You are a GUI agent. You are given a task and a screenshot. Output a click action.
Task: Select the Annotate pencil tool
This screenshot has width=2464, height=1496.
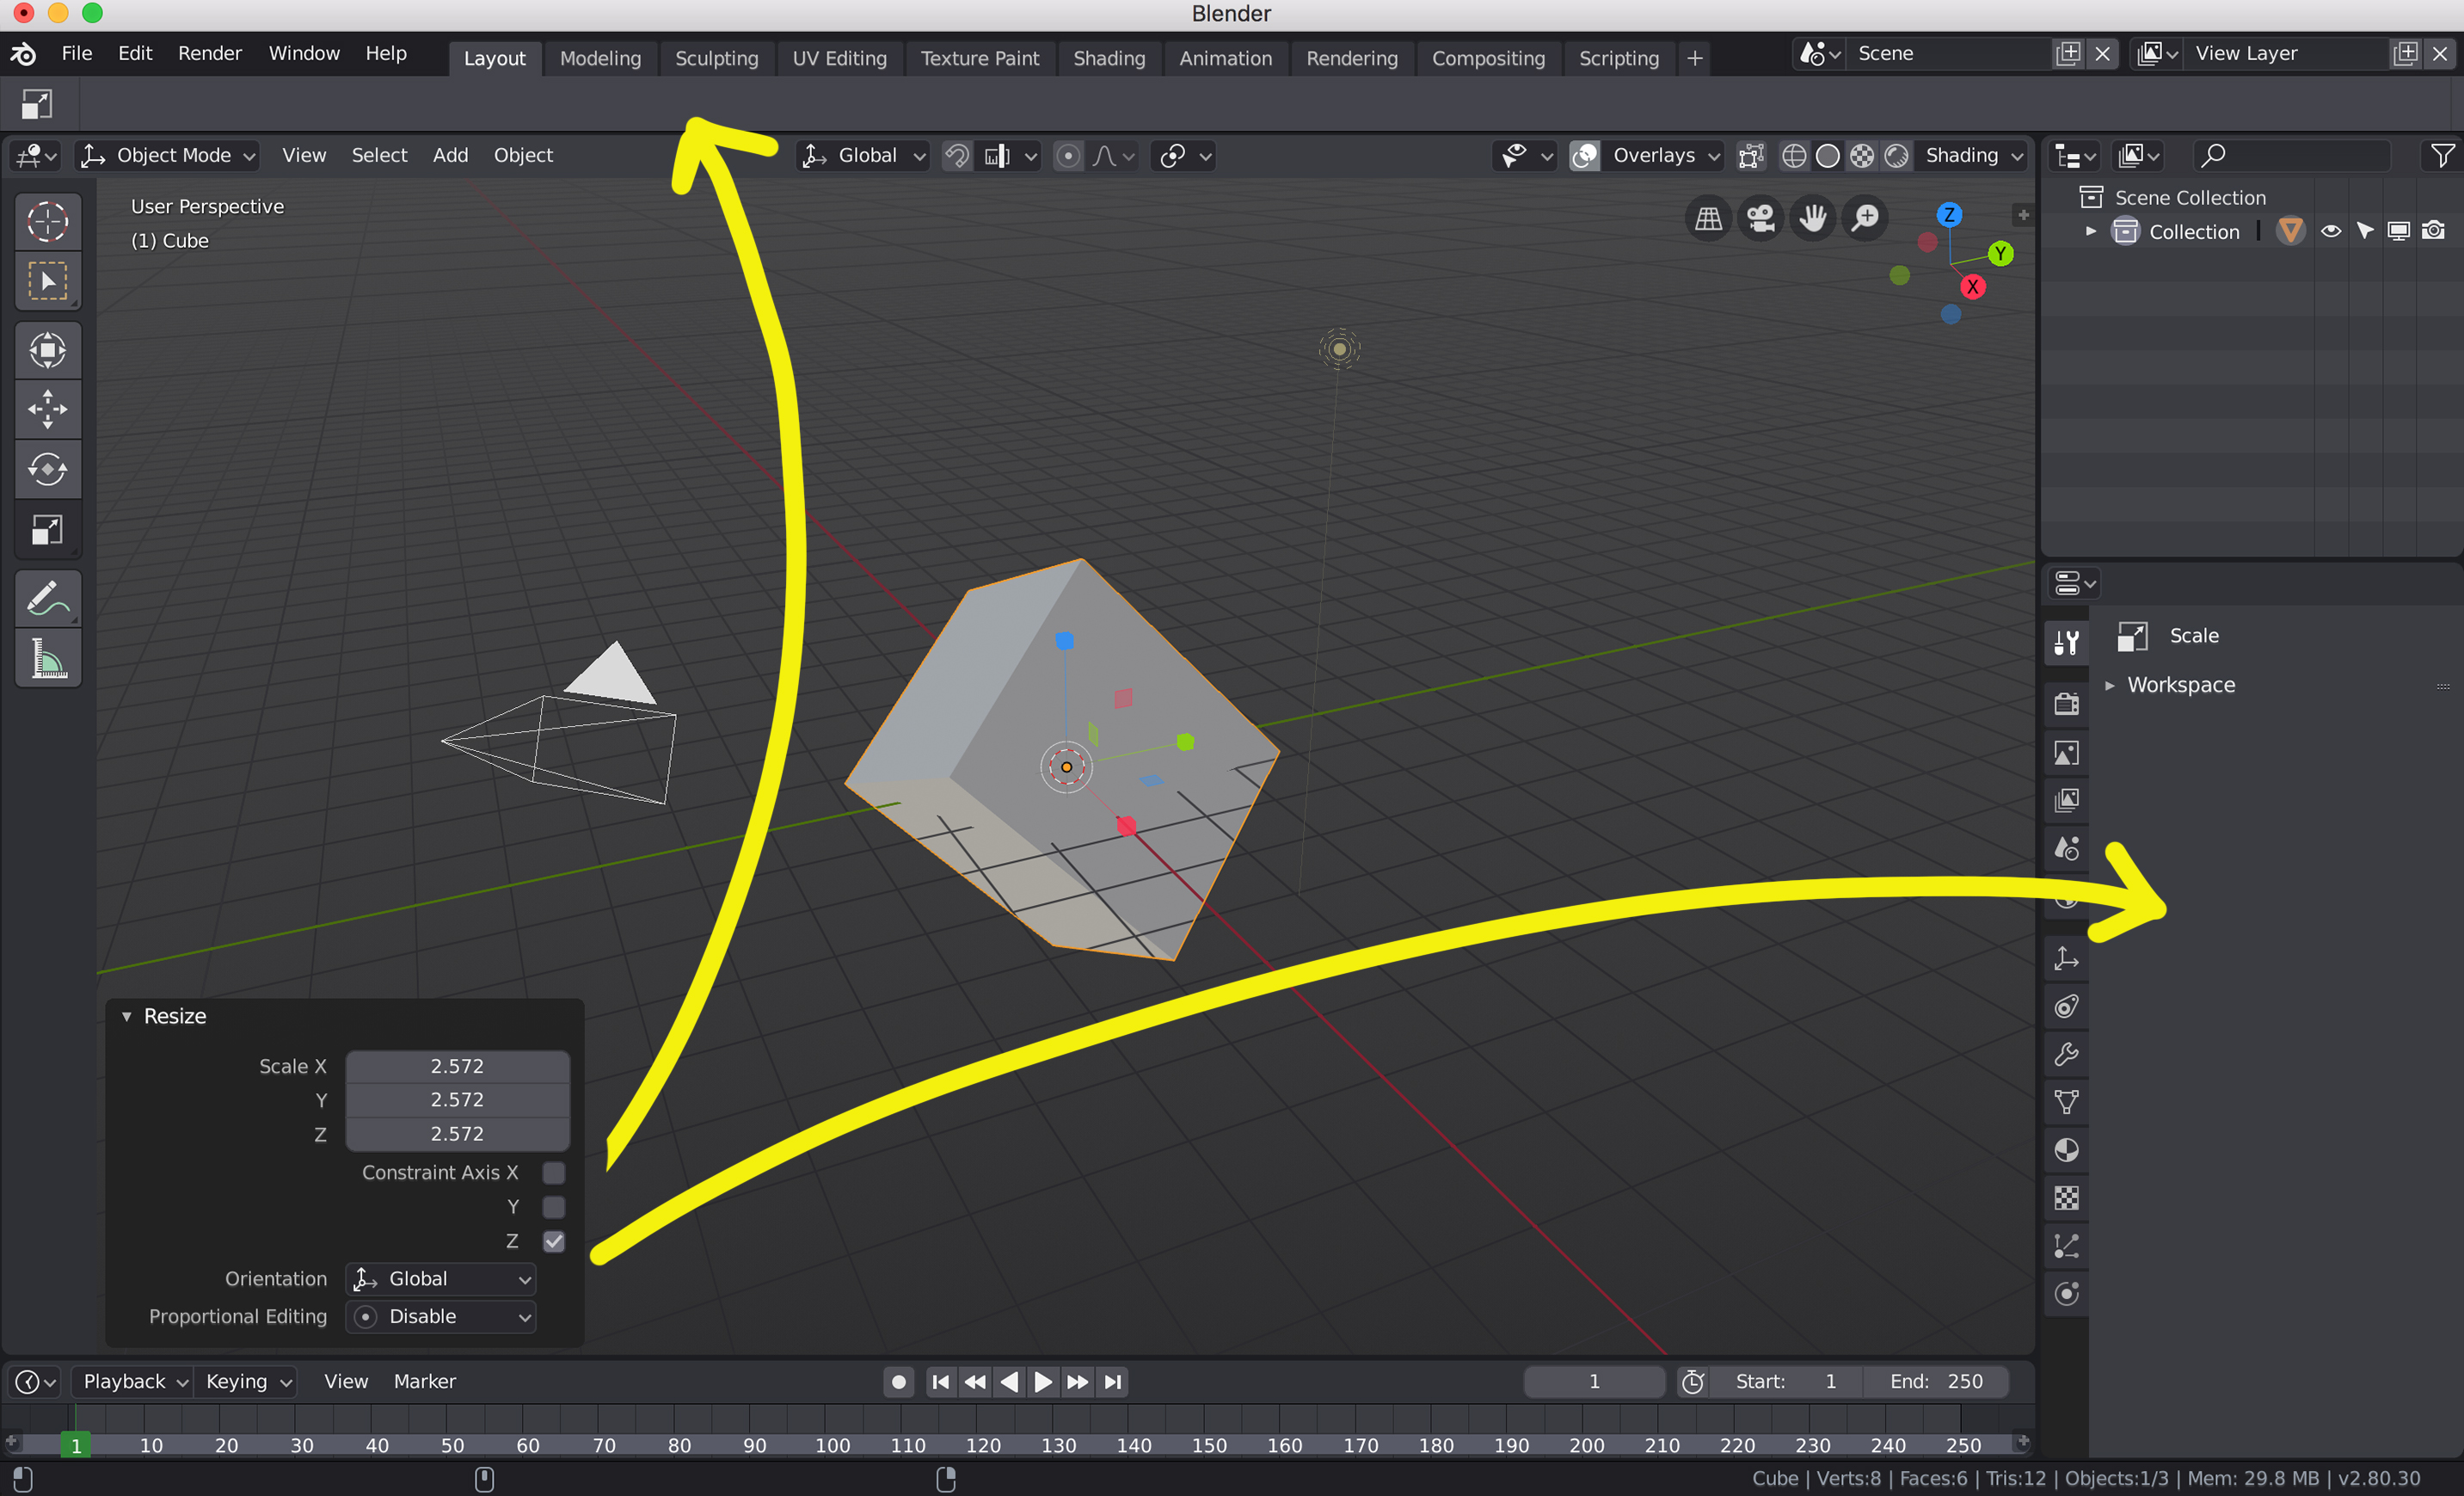tap(47, 598)
